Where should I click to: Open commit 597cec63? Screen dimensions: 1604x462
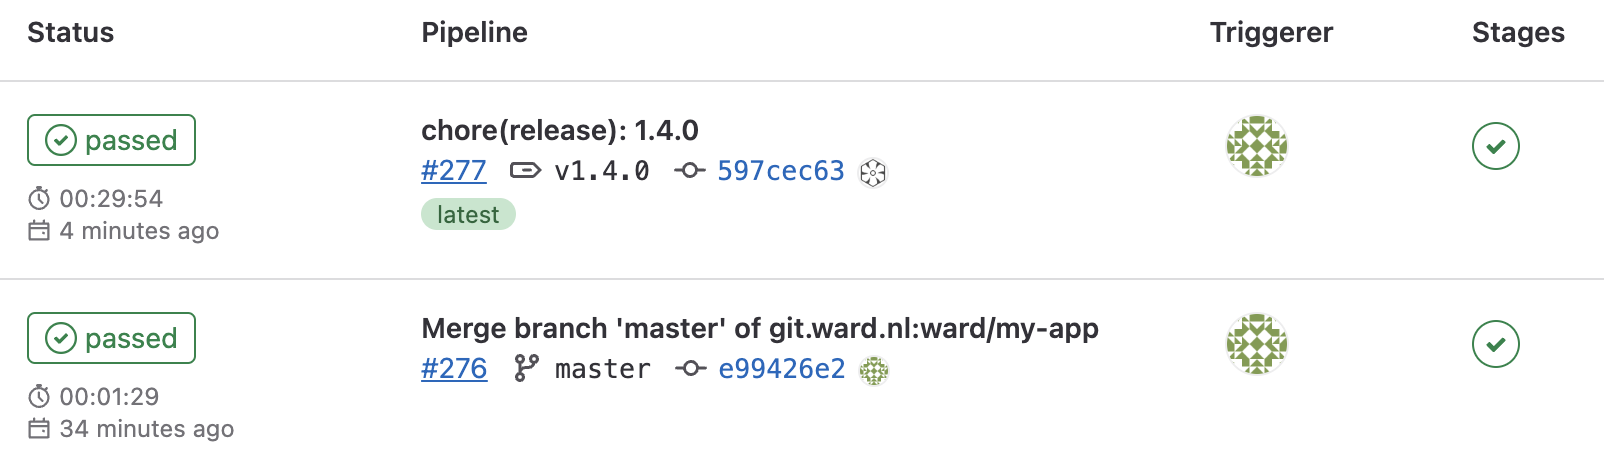pyautogui.click(x=780, y=171)
